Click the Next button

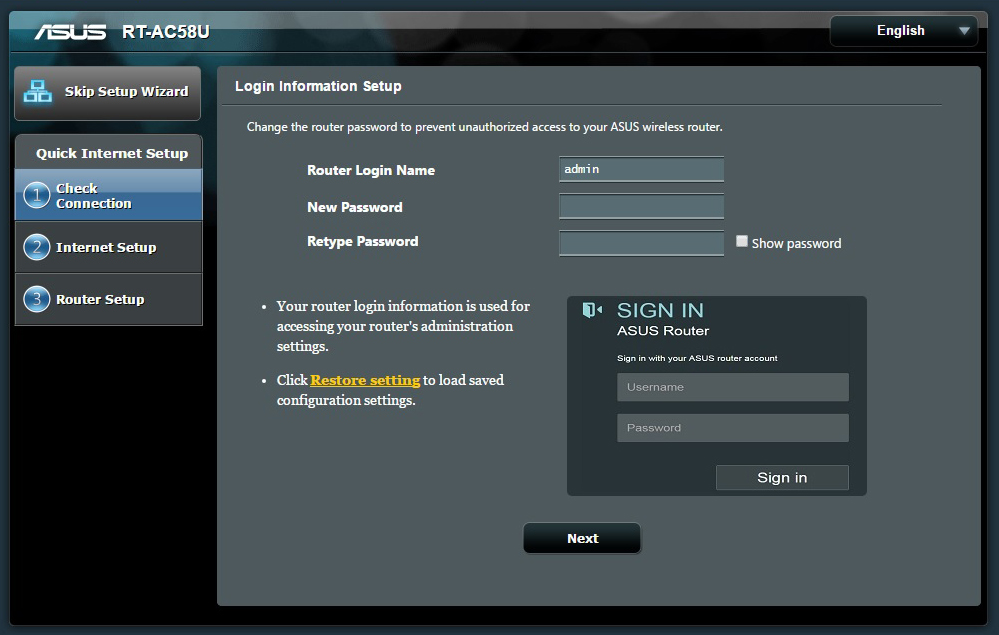point(582,538)
